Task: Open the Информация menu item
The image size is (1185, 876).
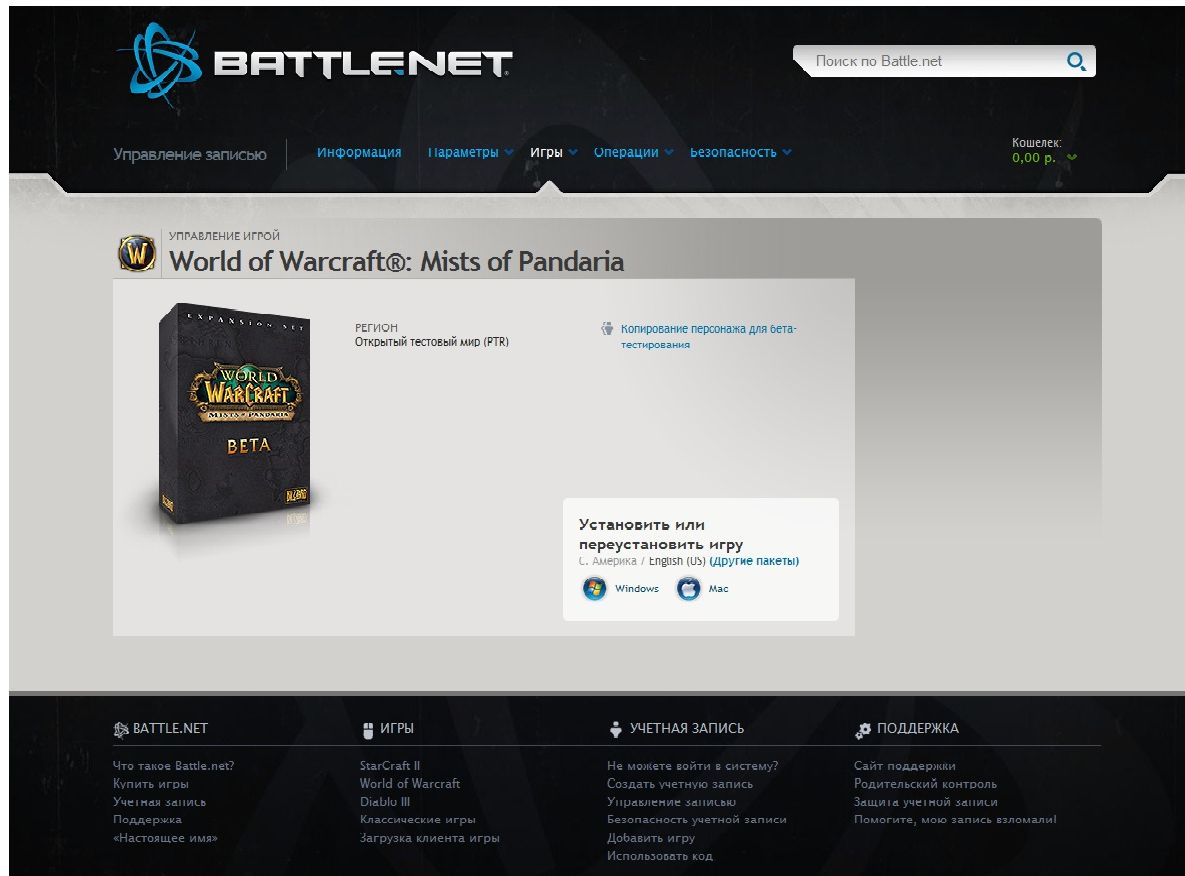Action: point(359,153)
